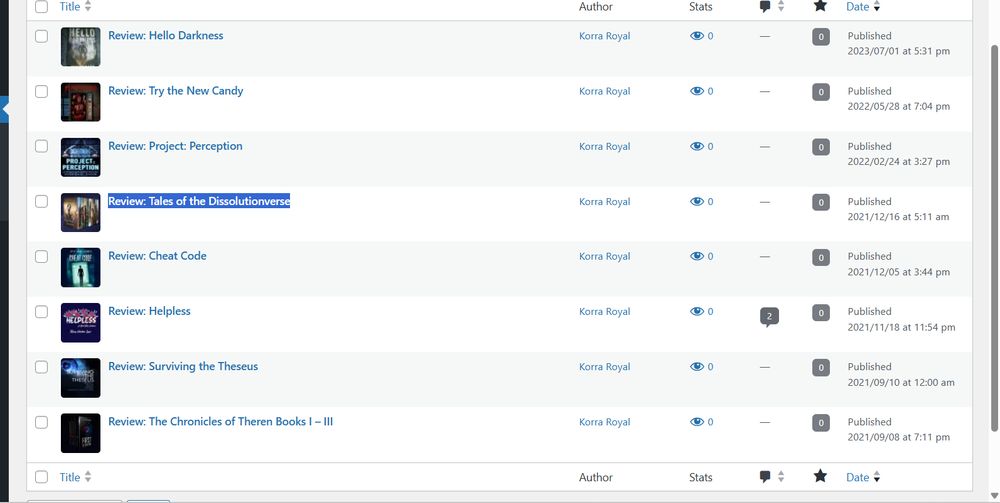Viewport: 1000px width, 503px height.
Task: Tick checkbox for Review: Project: Perception
Action: tap(41, 146)
